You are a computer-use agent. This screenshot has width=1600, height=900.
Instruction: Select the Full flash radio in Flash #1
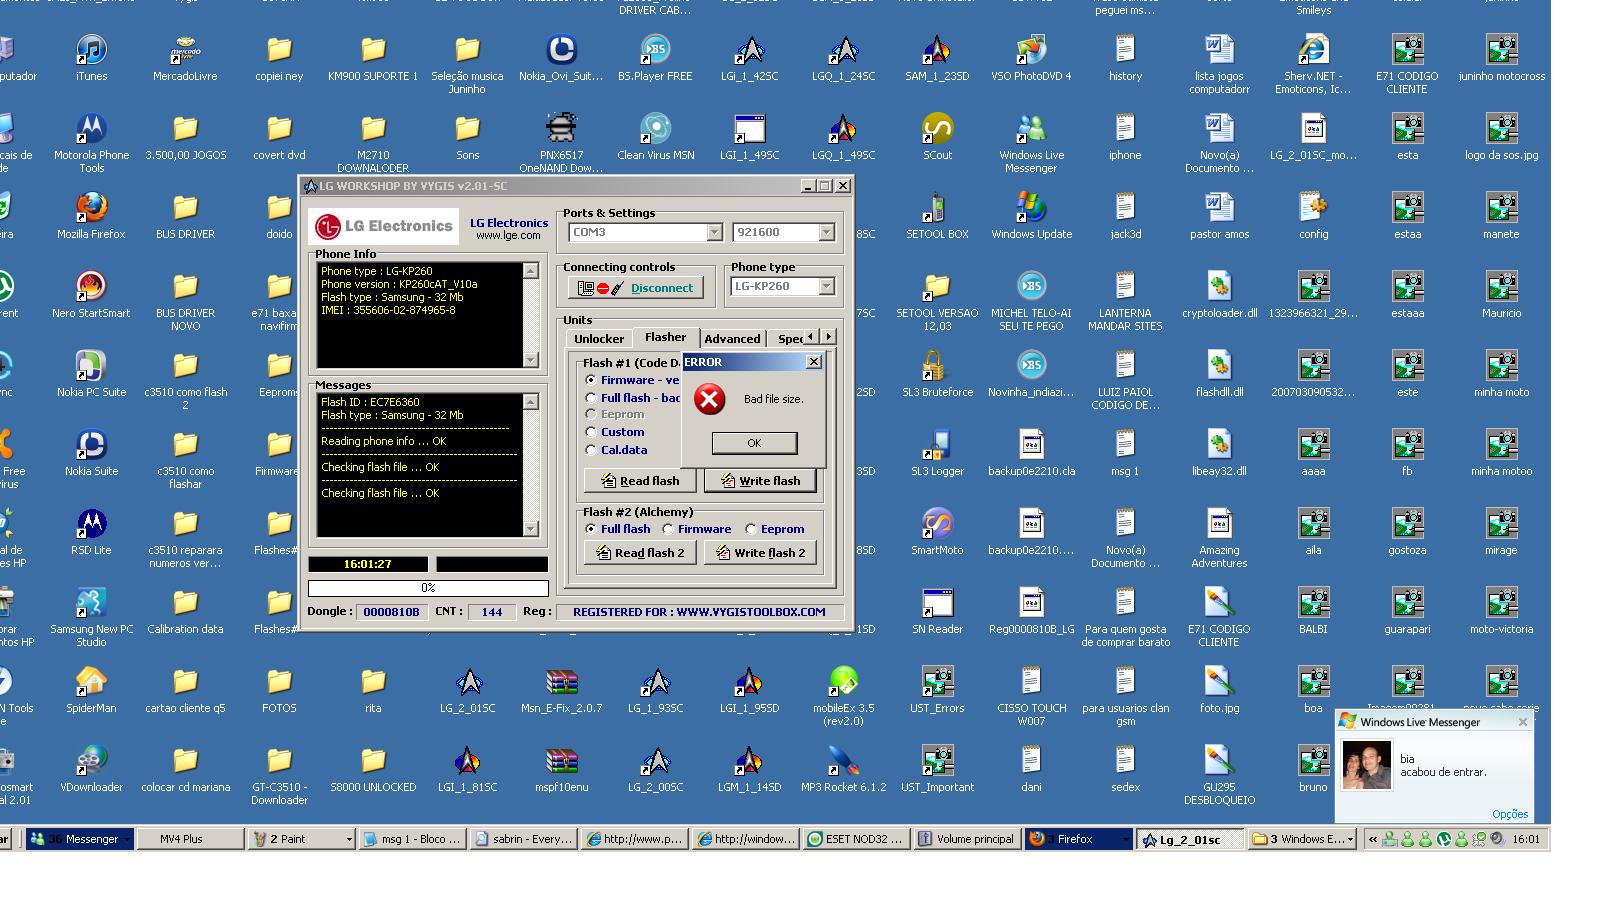(591, 397)
